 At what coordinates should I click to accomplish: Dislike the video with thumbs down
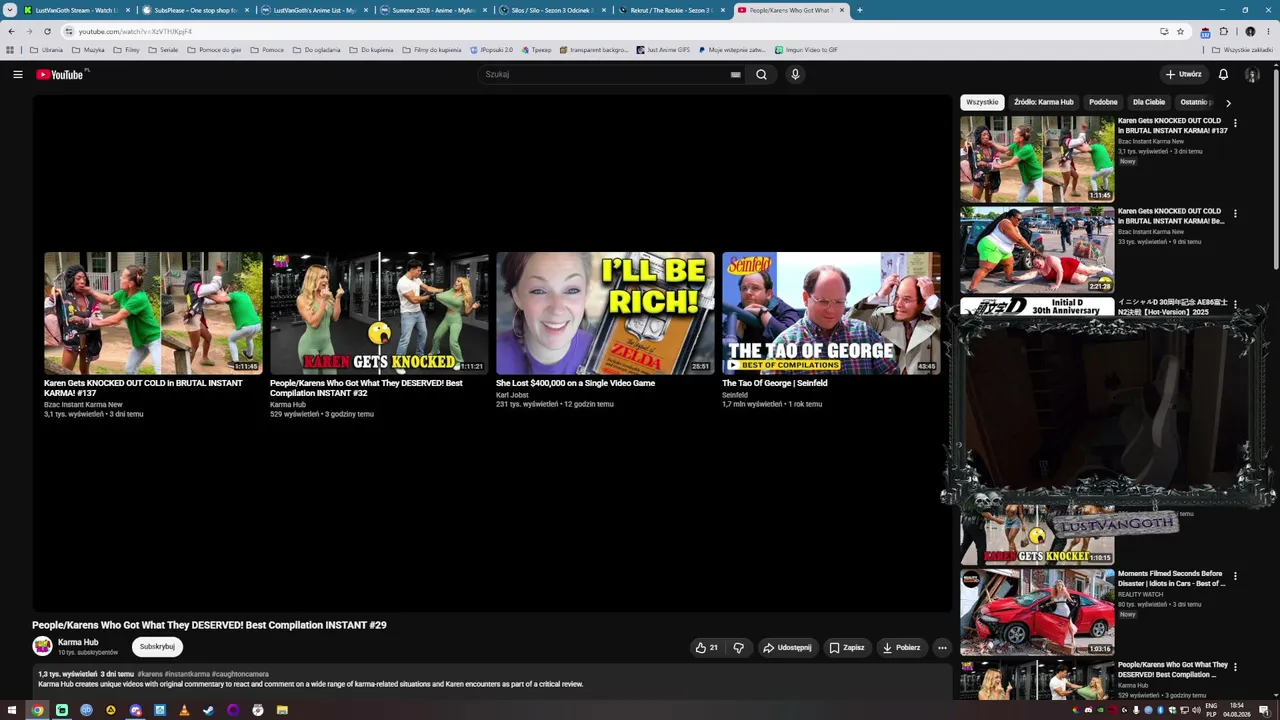tap(739, 647)
